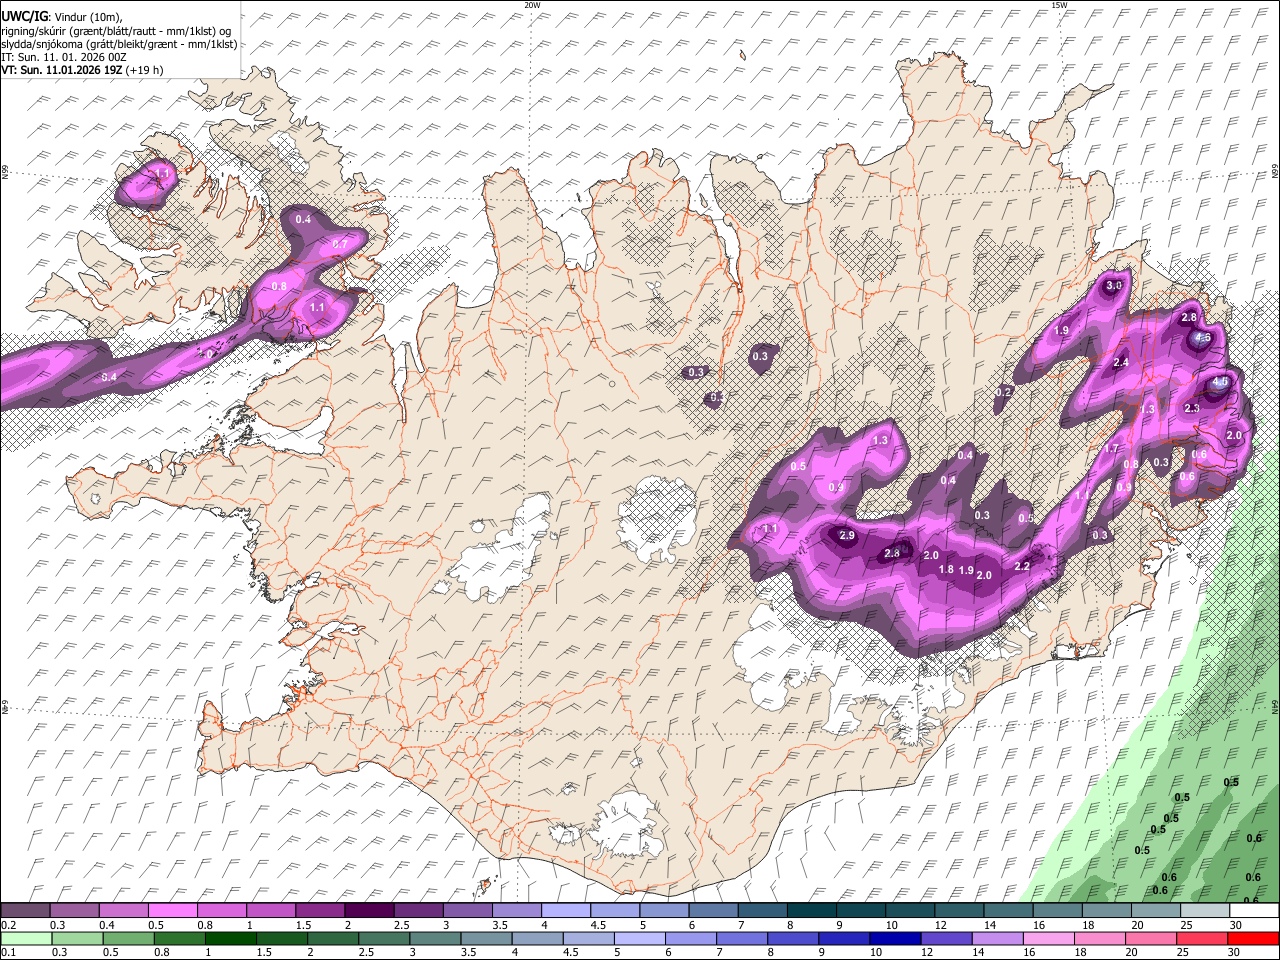Pick the pale green rain swatch starting at 0.1
Screen dimensions: 1280x960
[x=25, y=939]
